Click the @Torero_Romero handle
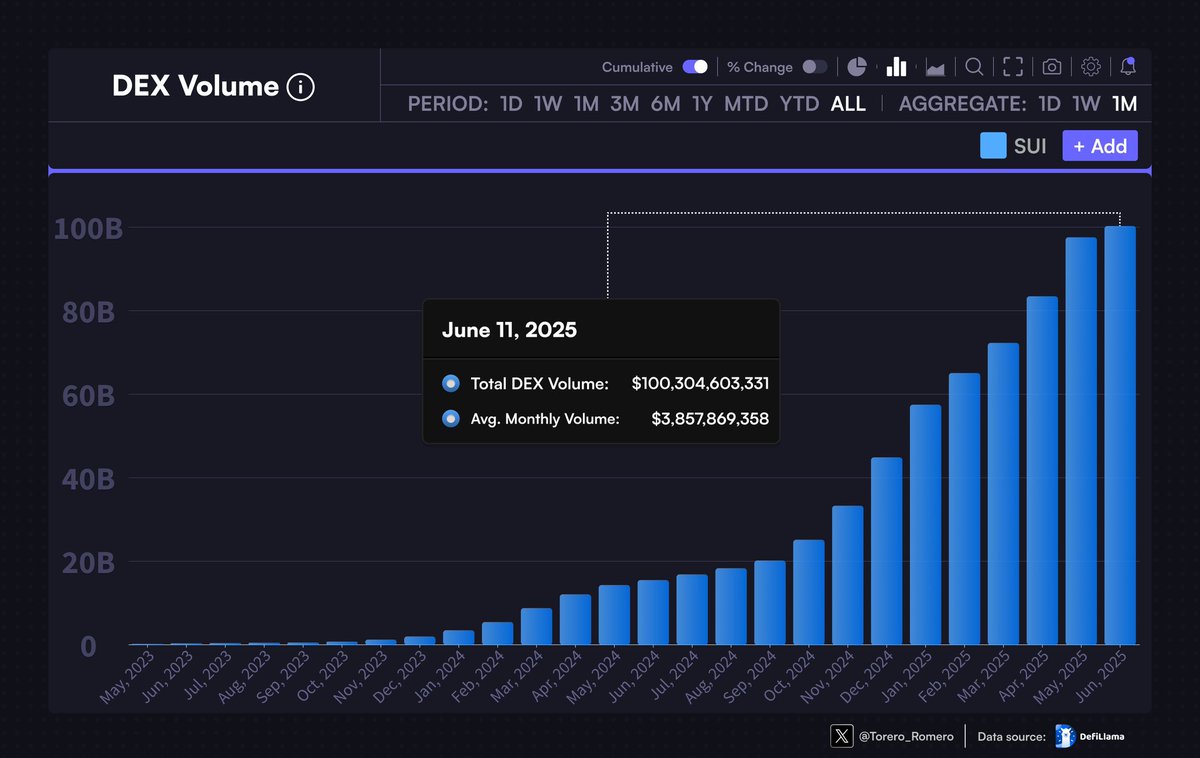This screenshot has height=758, width=1200. coord(906,737)
